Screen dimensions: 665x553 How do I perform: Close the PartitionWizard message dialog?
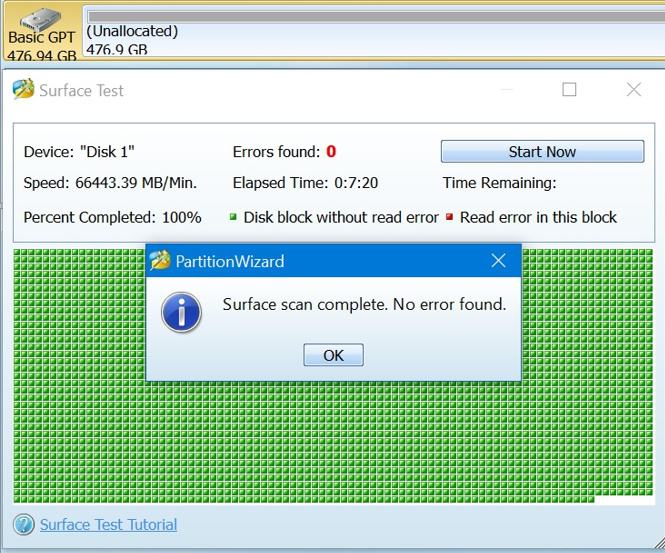coord(498,260)
